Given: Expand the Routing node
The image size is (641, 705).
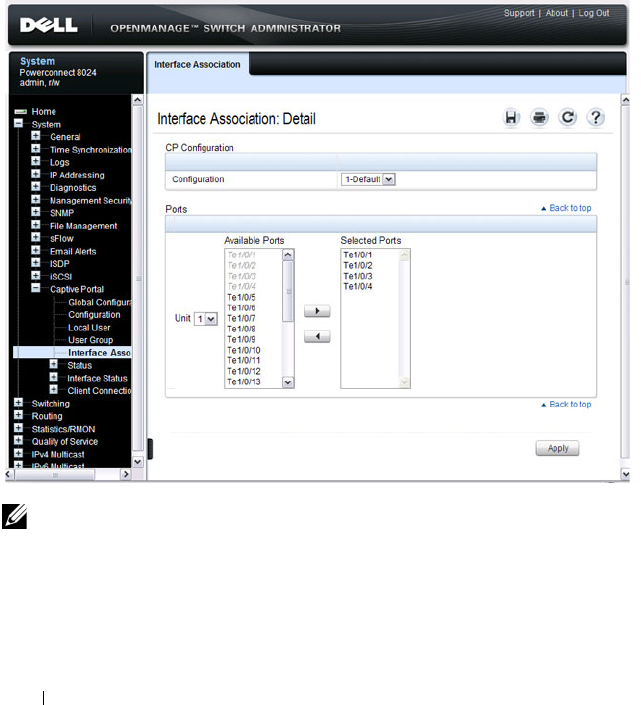Looking at the screenshot, I should coord(18,415).
